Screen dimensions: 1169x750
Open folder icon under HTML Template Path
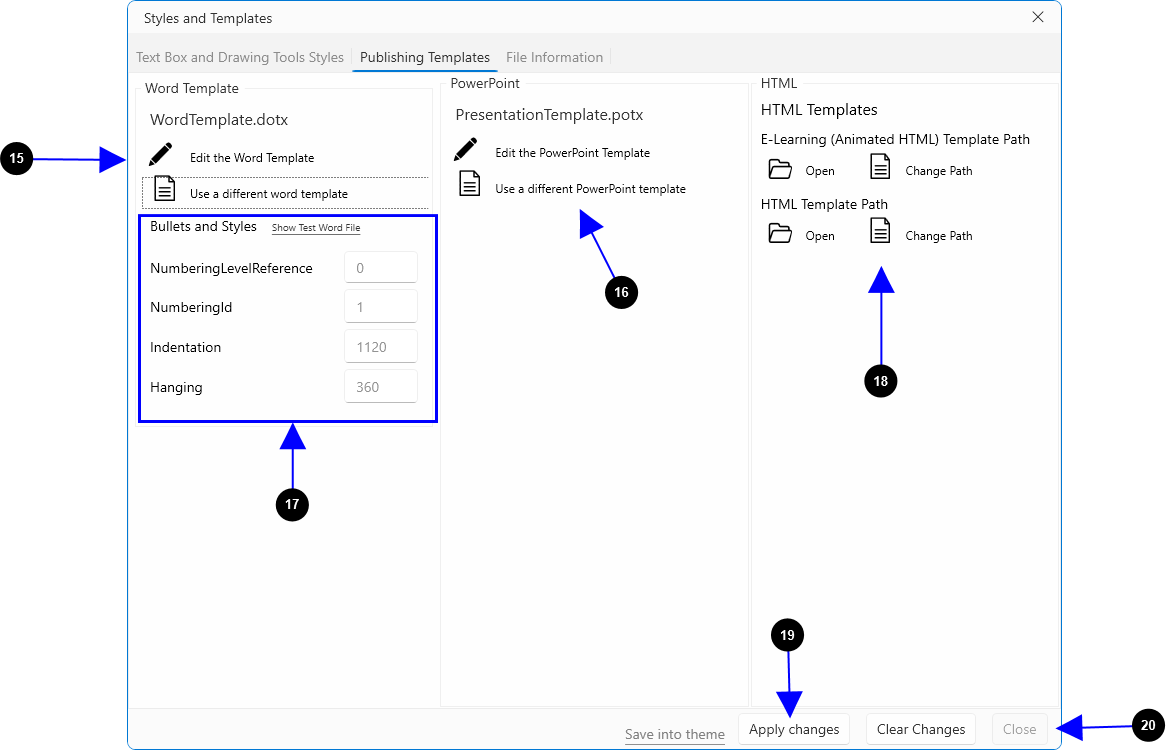[x=780, y=234]
